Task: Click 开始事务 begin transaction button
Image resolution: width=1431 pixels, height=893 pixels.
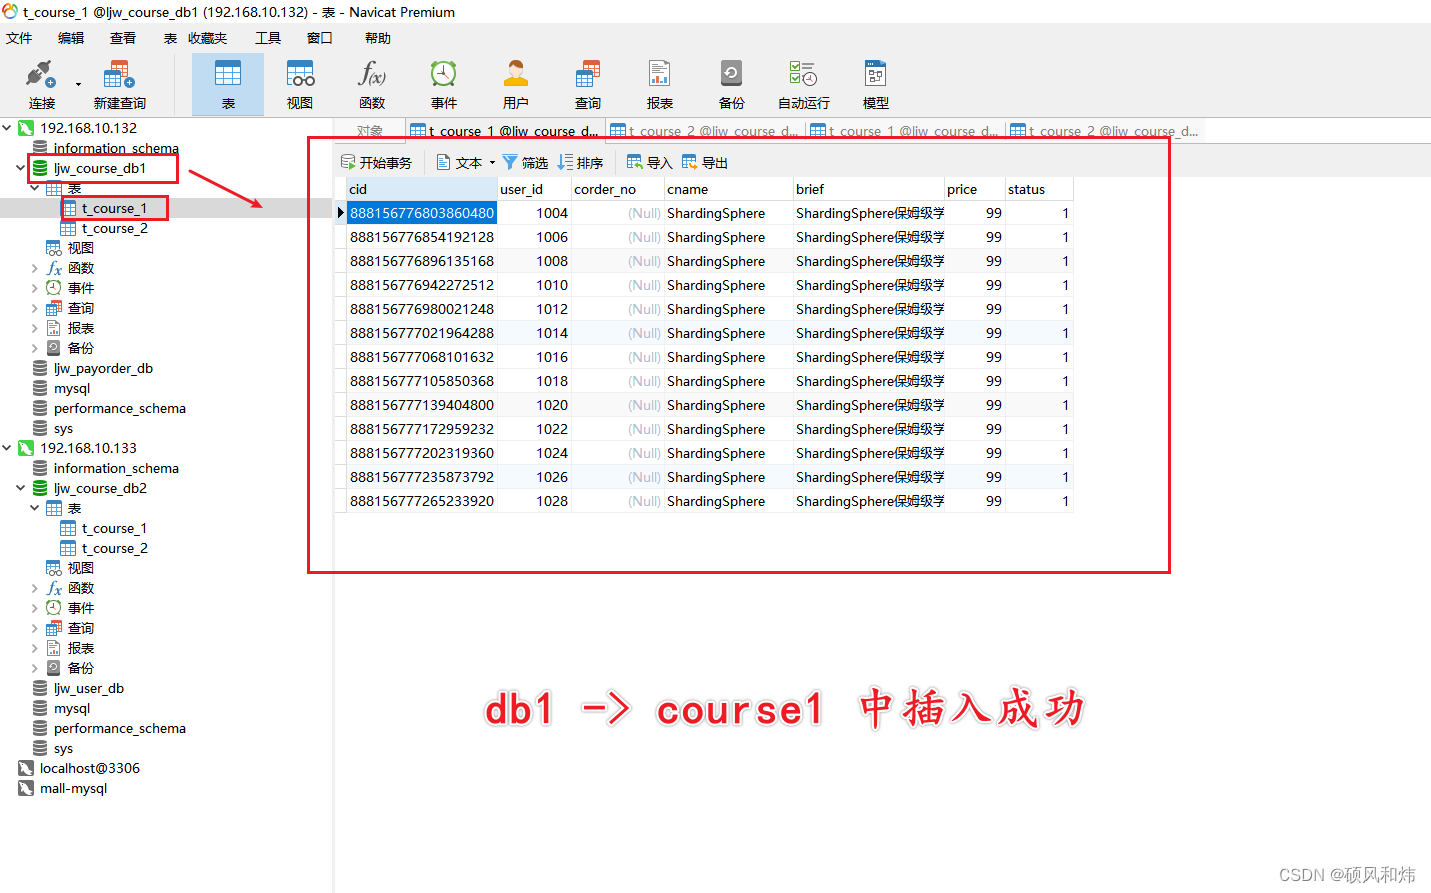Action: point(376,162)
